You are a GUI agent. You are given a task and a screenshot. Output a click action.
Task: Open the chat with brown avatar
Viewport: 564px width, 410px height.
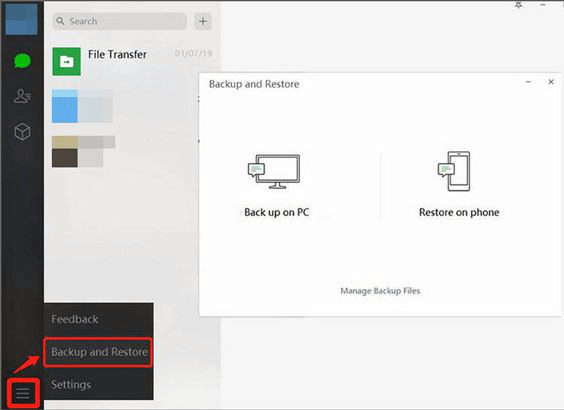132,151
